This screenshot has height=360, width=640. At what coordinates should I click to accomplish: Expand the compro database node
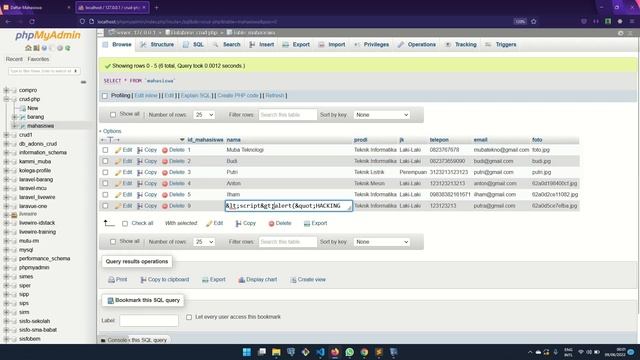(x=6, y=90)
